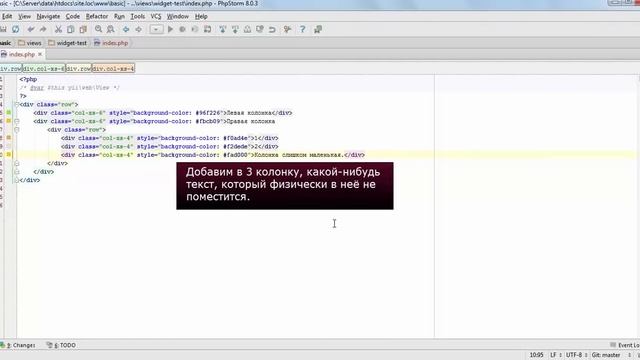The width and height of the screenshot is (640, 360).
Task: Click the closing </div> on last code line
Action: click(x=29, y=180)
